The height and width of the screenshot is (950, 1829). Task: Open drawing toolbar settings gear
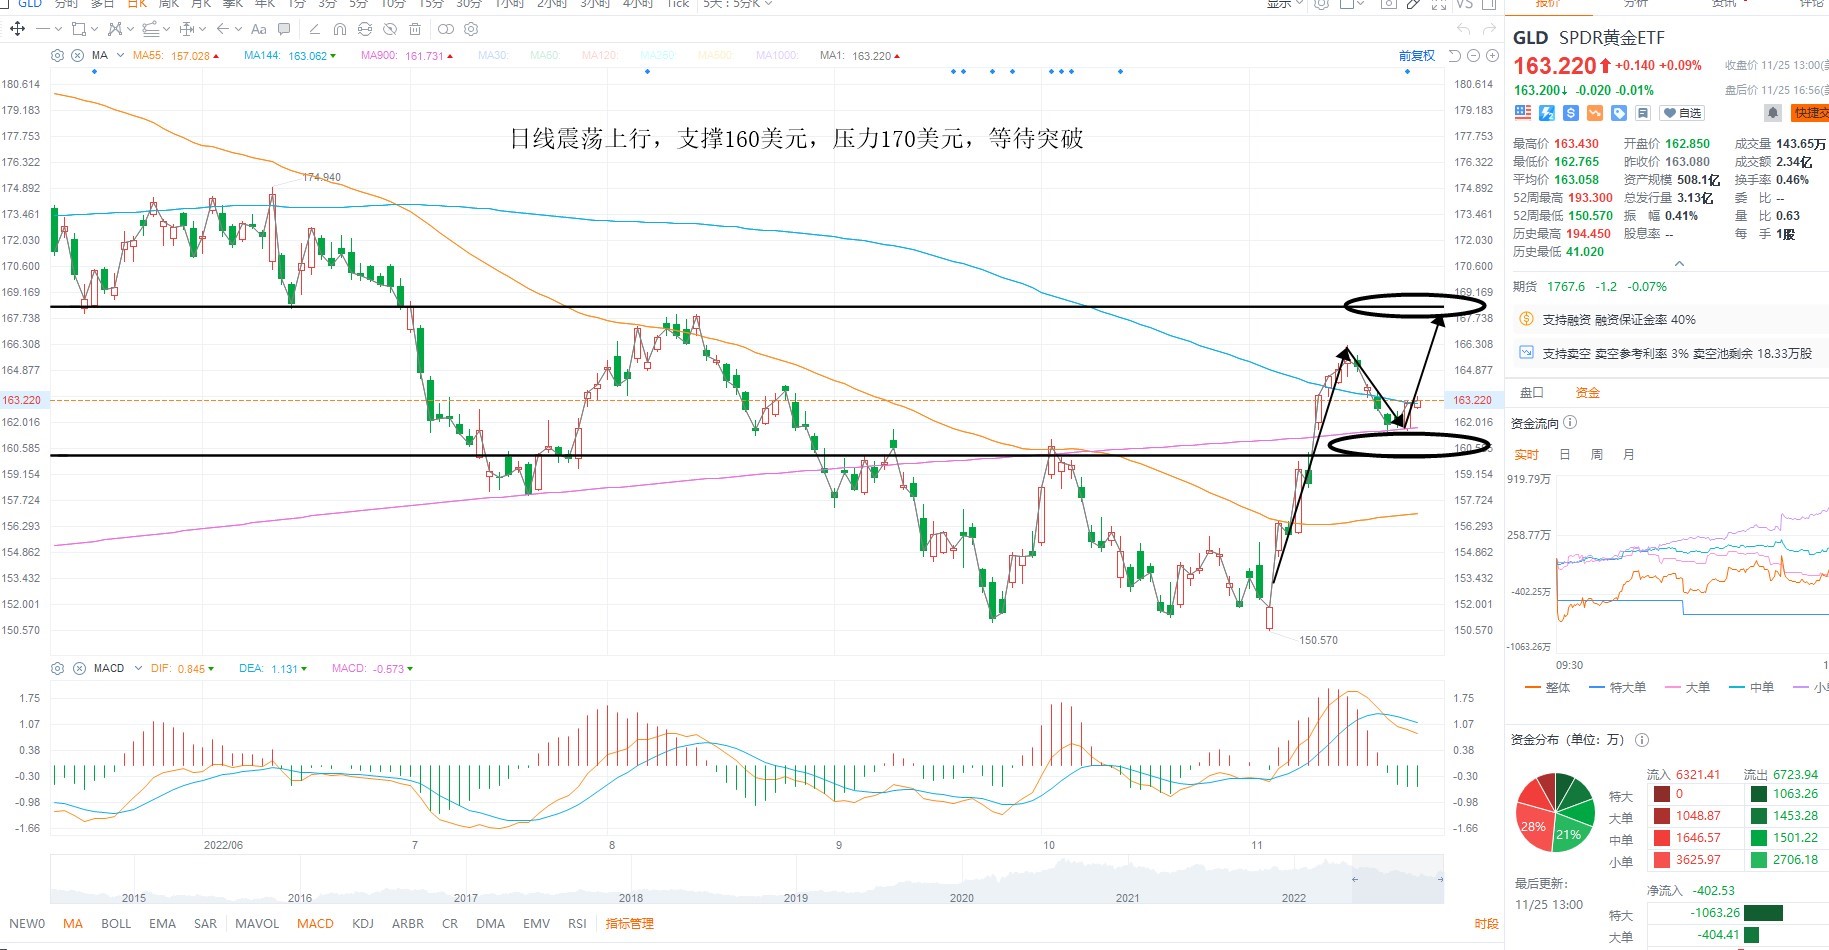(x=472, y=29)
